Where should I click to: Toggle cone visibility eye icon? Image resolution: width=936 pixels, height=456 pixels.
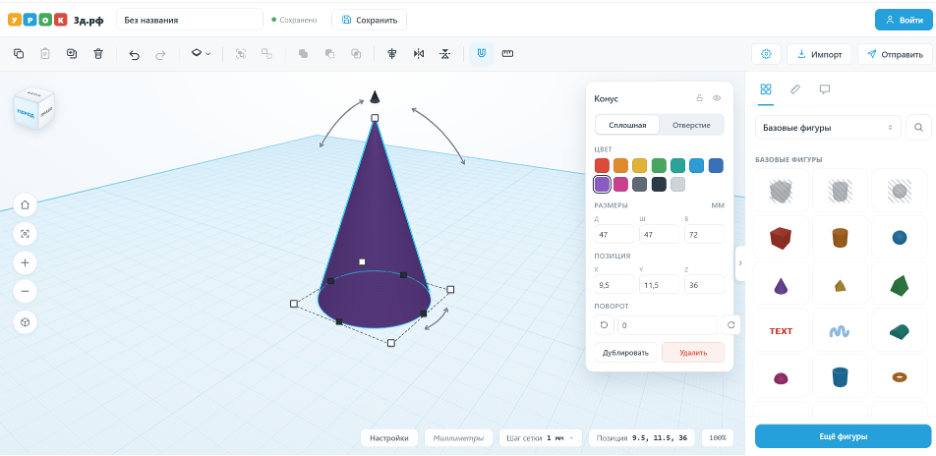tap(717, 98)
